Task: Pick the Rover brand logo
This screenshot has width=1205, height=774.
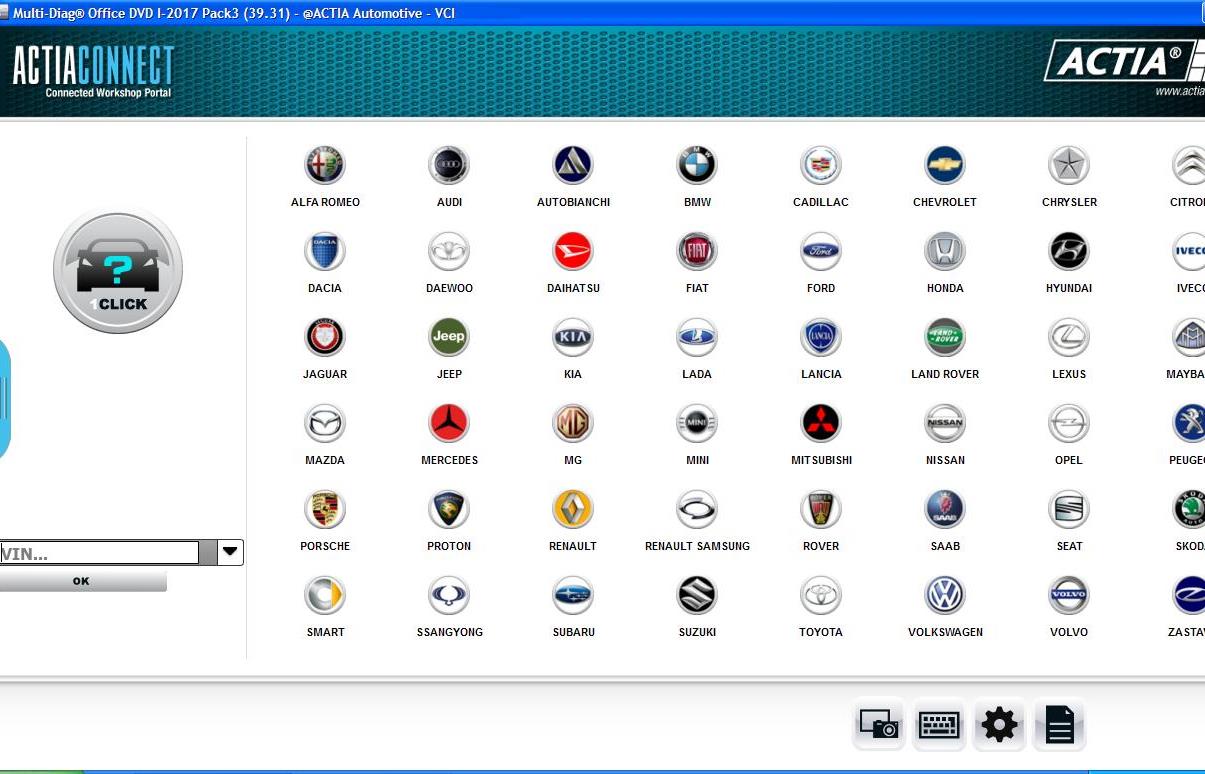Action: [x=821, y=509]
